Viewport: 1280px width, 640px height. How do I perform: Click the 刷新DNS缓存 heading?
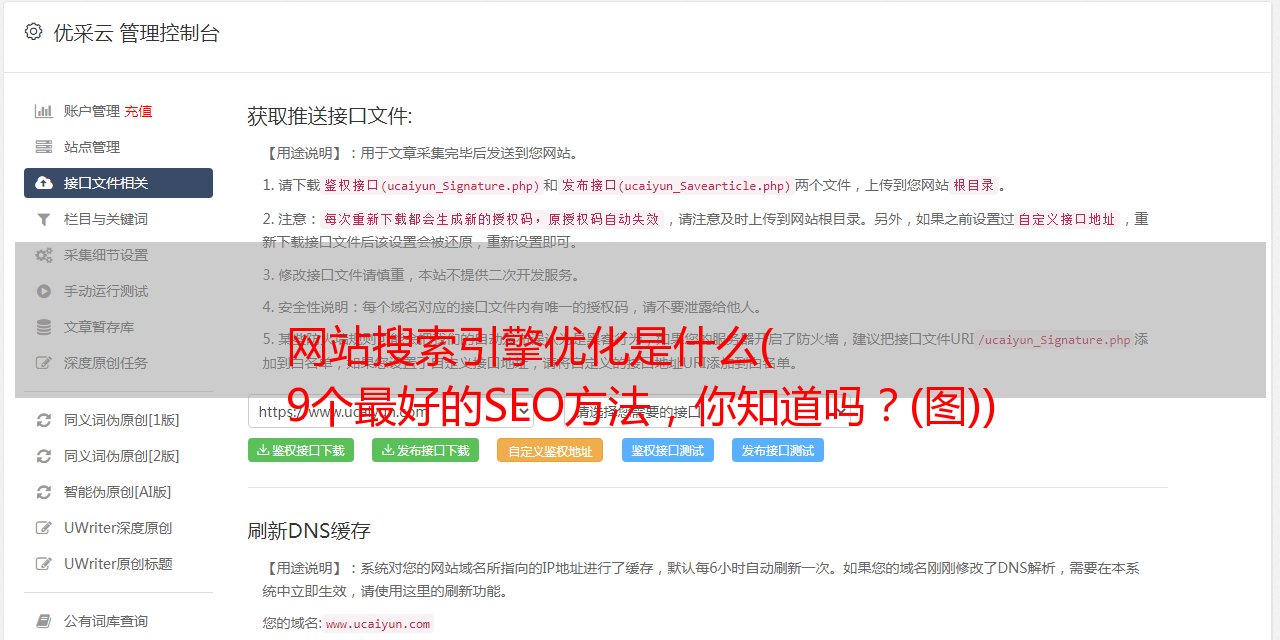(309, 530)
